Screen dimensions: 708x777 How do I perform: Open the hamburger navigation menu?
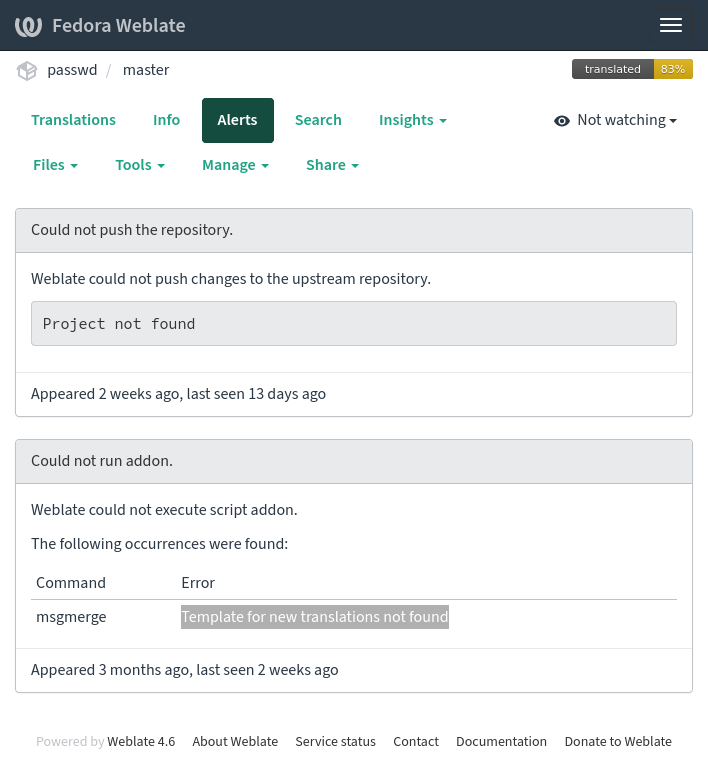click(670, 25)
